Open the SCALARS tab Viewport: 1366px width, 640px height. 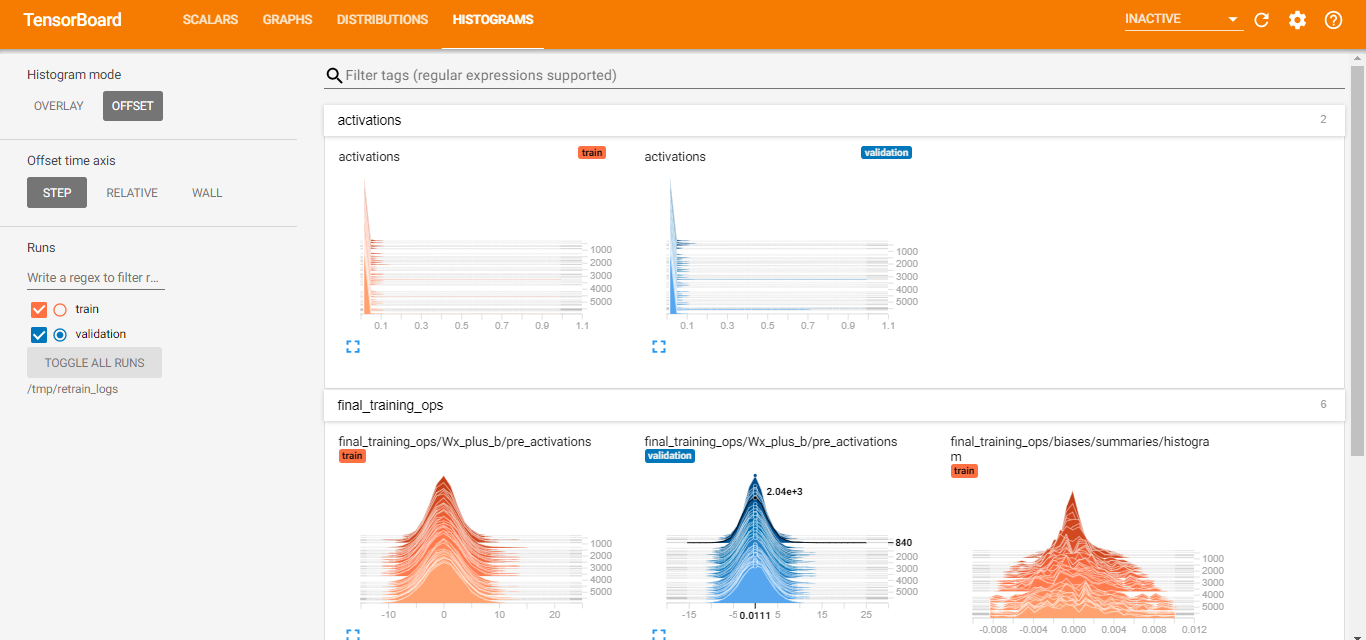[x=210, y=20]
